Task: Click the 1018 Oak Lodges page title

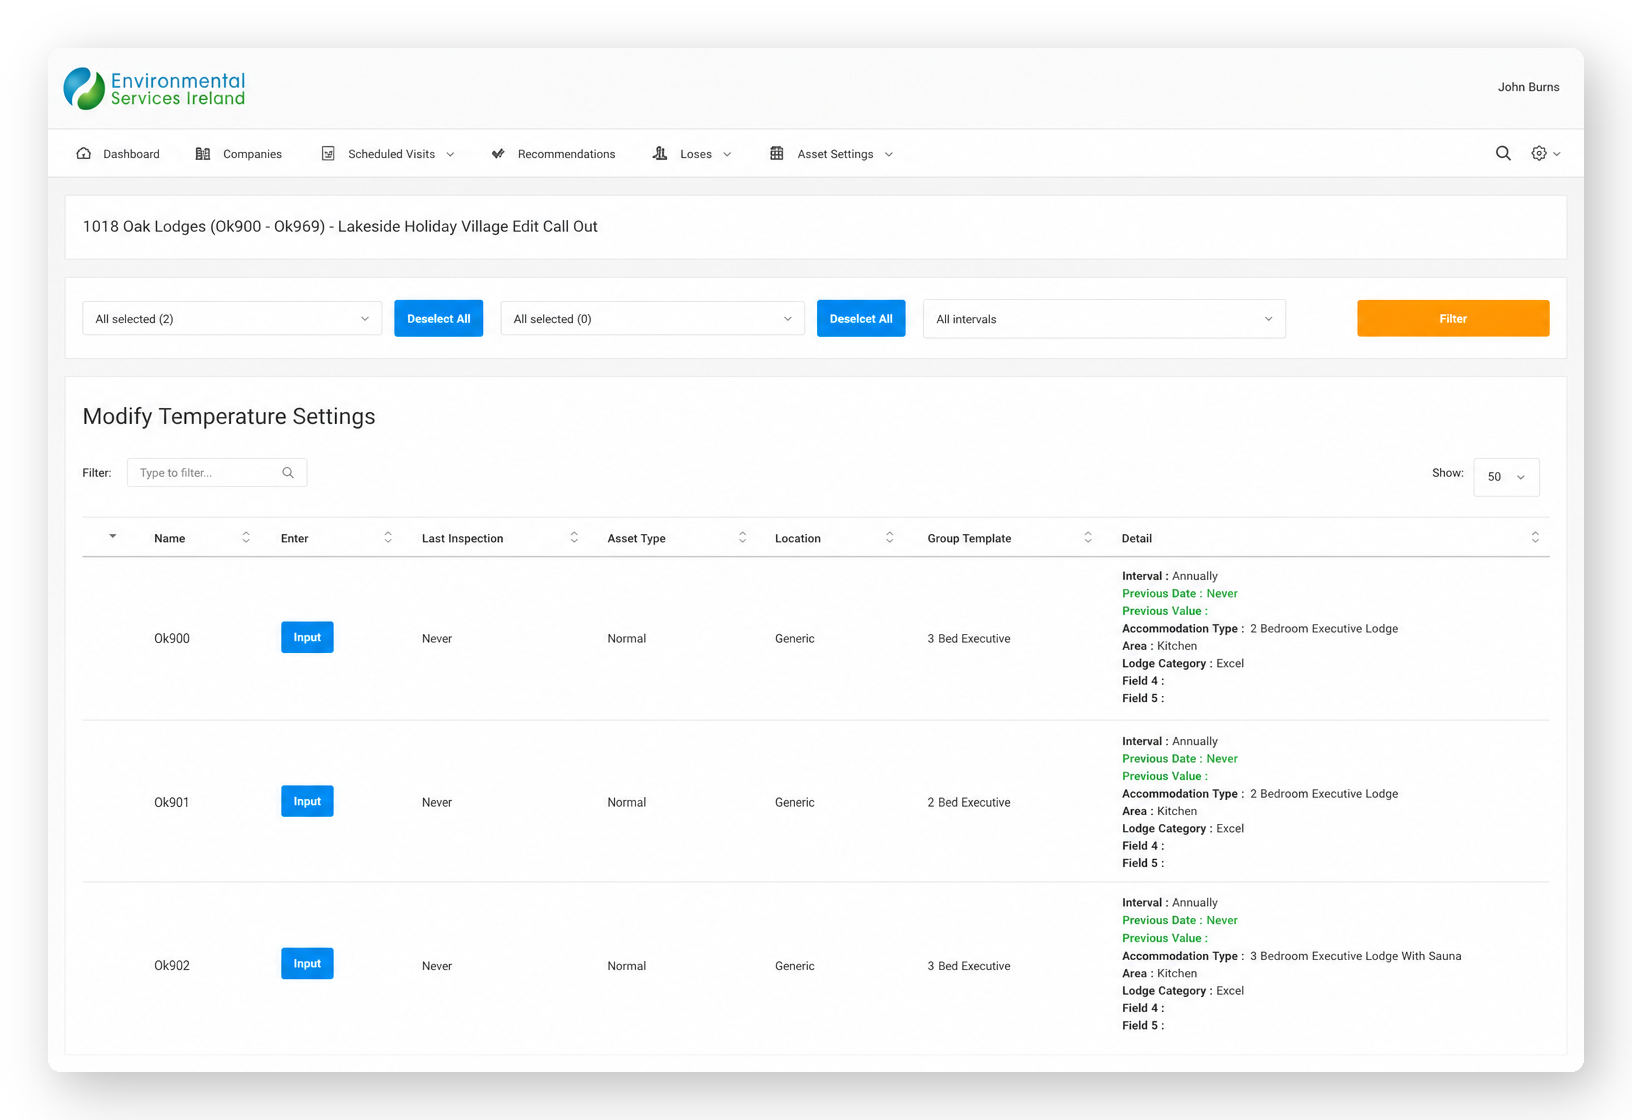Action: pyautogui.click(x=340, y=227)
